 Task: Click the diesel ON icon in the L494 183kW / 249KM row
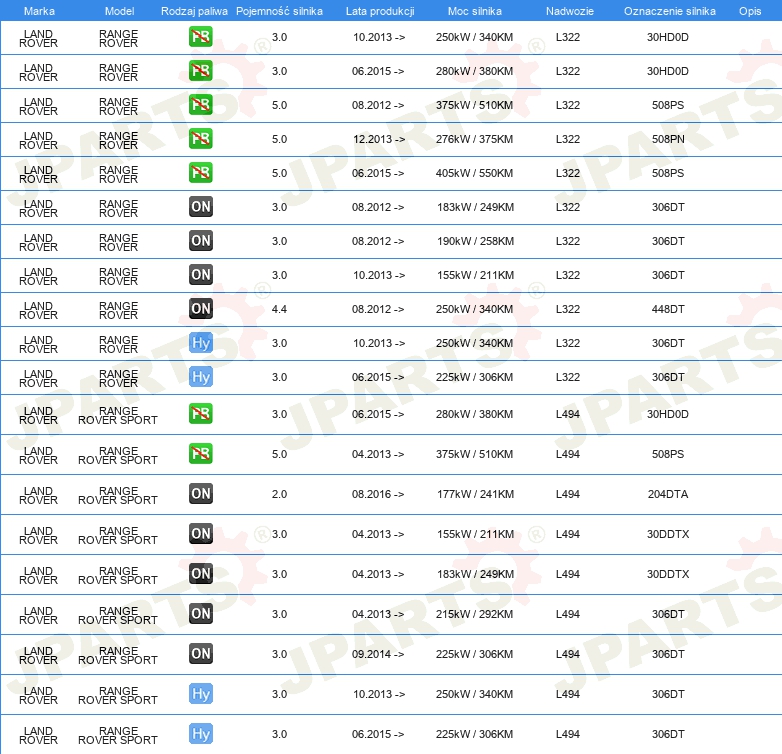click(200, 573)
